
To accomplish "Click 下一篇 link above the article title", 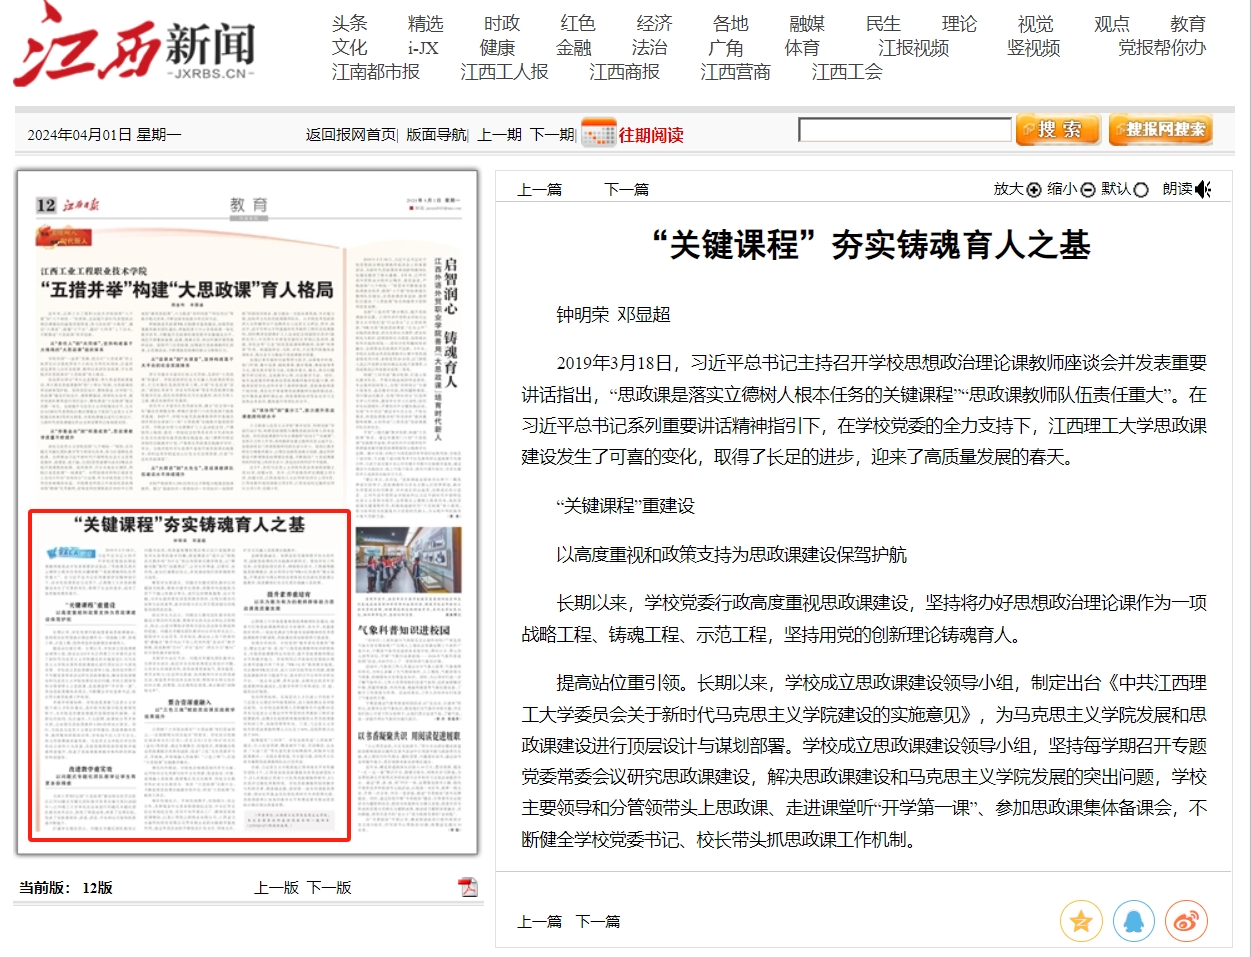I will pyautogui.click(x=626, y=189).
